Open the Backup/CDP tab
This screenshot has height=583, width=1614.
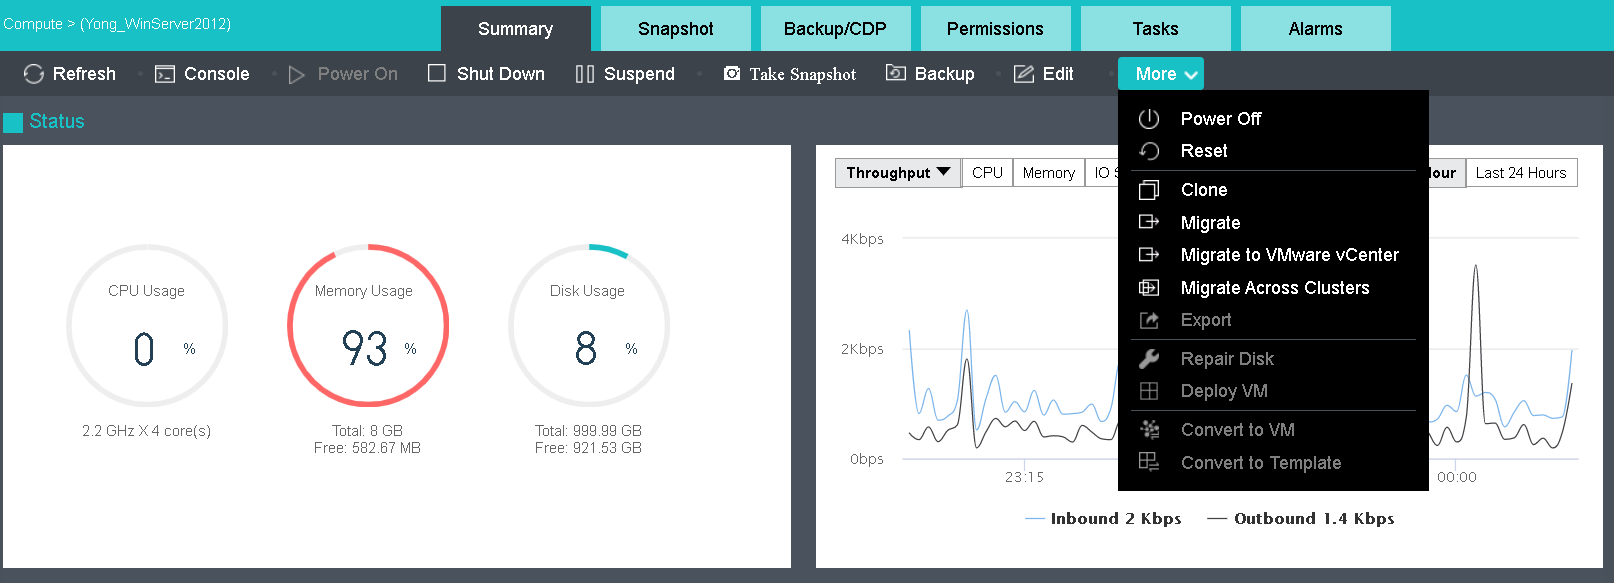point(836,28)
